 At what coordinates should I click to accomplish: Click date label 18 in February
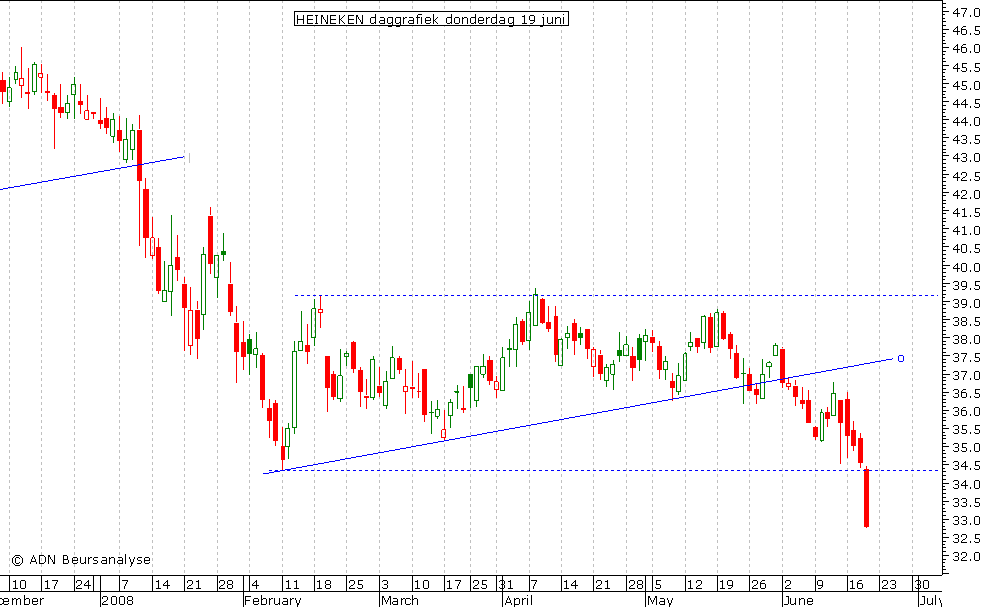(x=323, y=584)
